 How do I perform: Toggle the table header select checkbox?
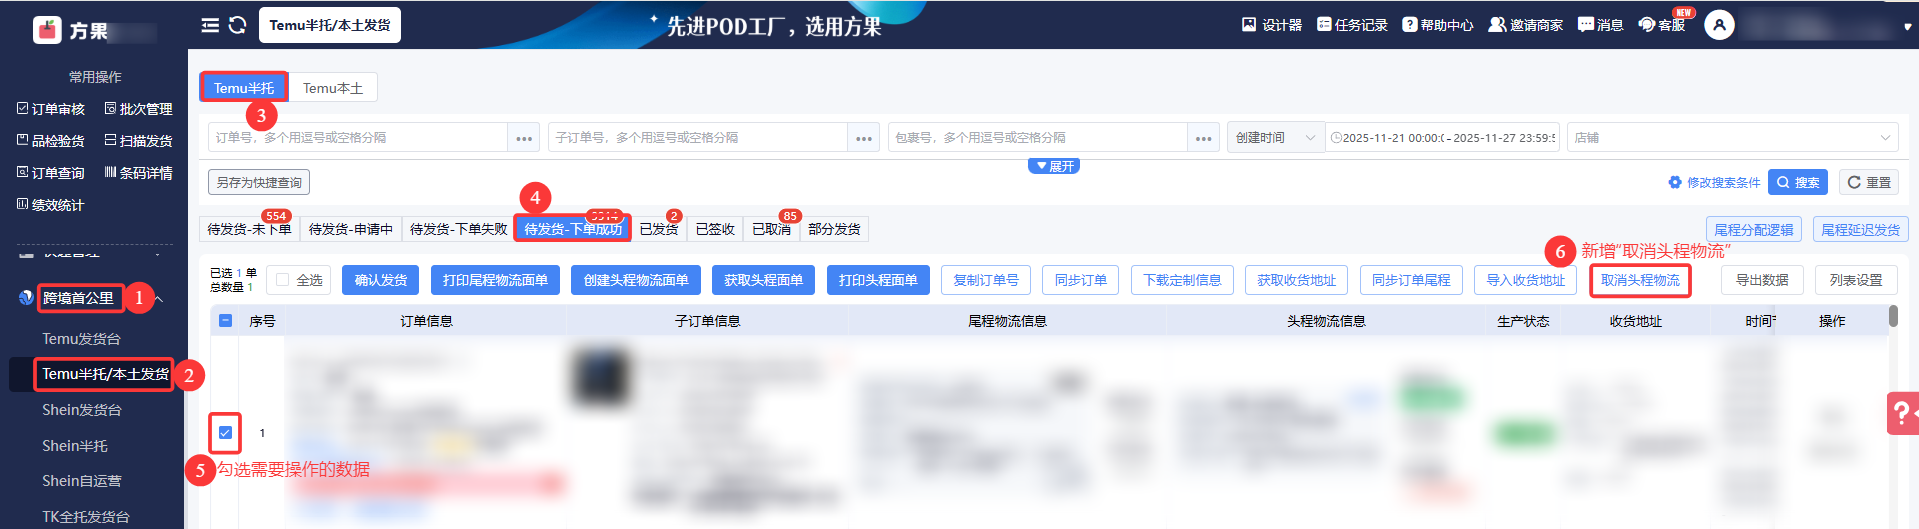(x=225, y=321)
